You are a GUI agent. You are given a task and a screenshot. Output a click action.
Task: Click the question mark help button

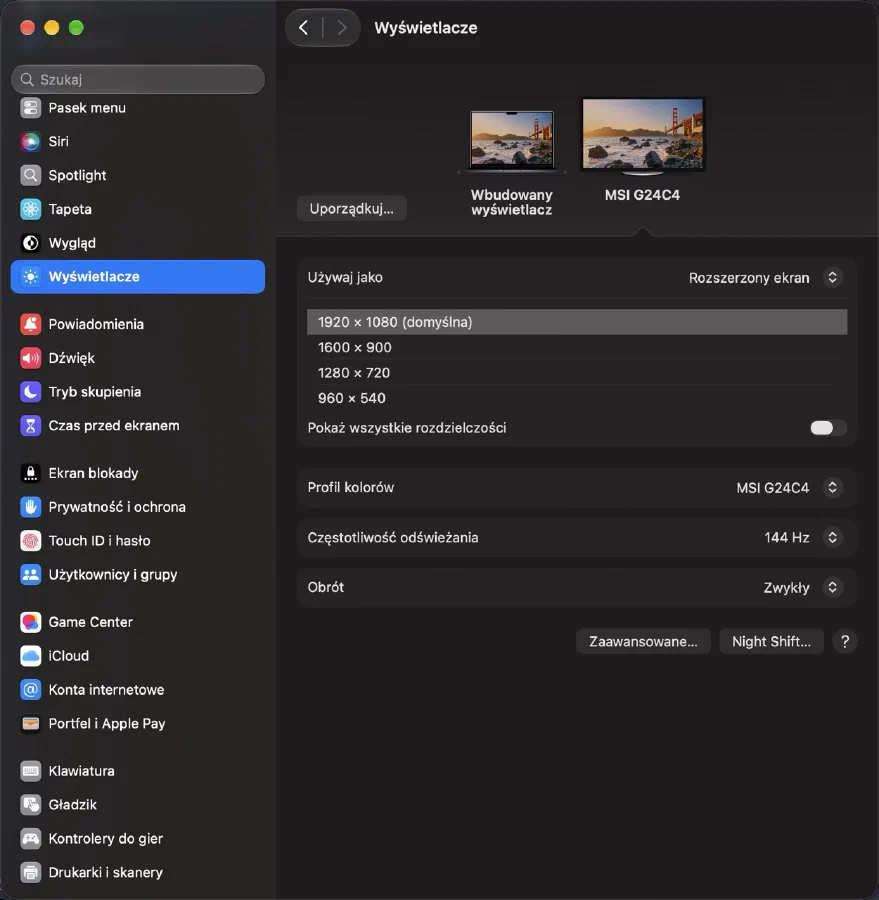tap(845, 641)
